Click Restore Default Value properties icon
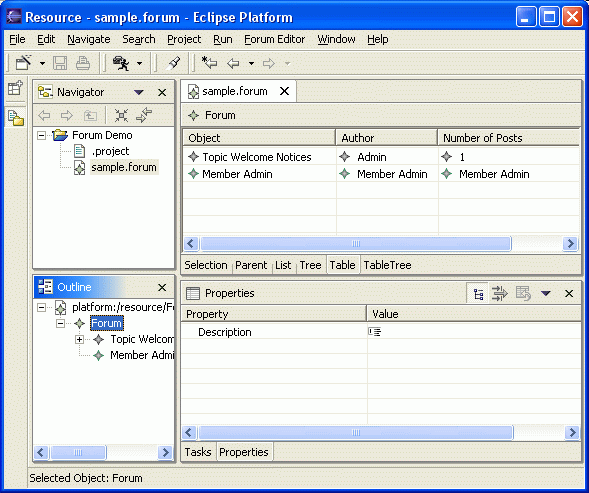Screen dimensions: 589x493 pyautogui.click(x=523, y=293)
